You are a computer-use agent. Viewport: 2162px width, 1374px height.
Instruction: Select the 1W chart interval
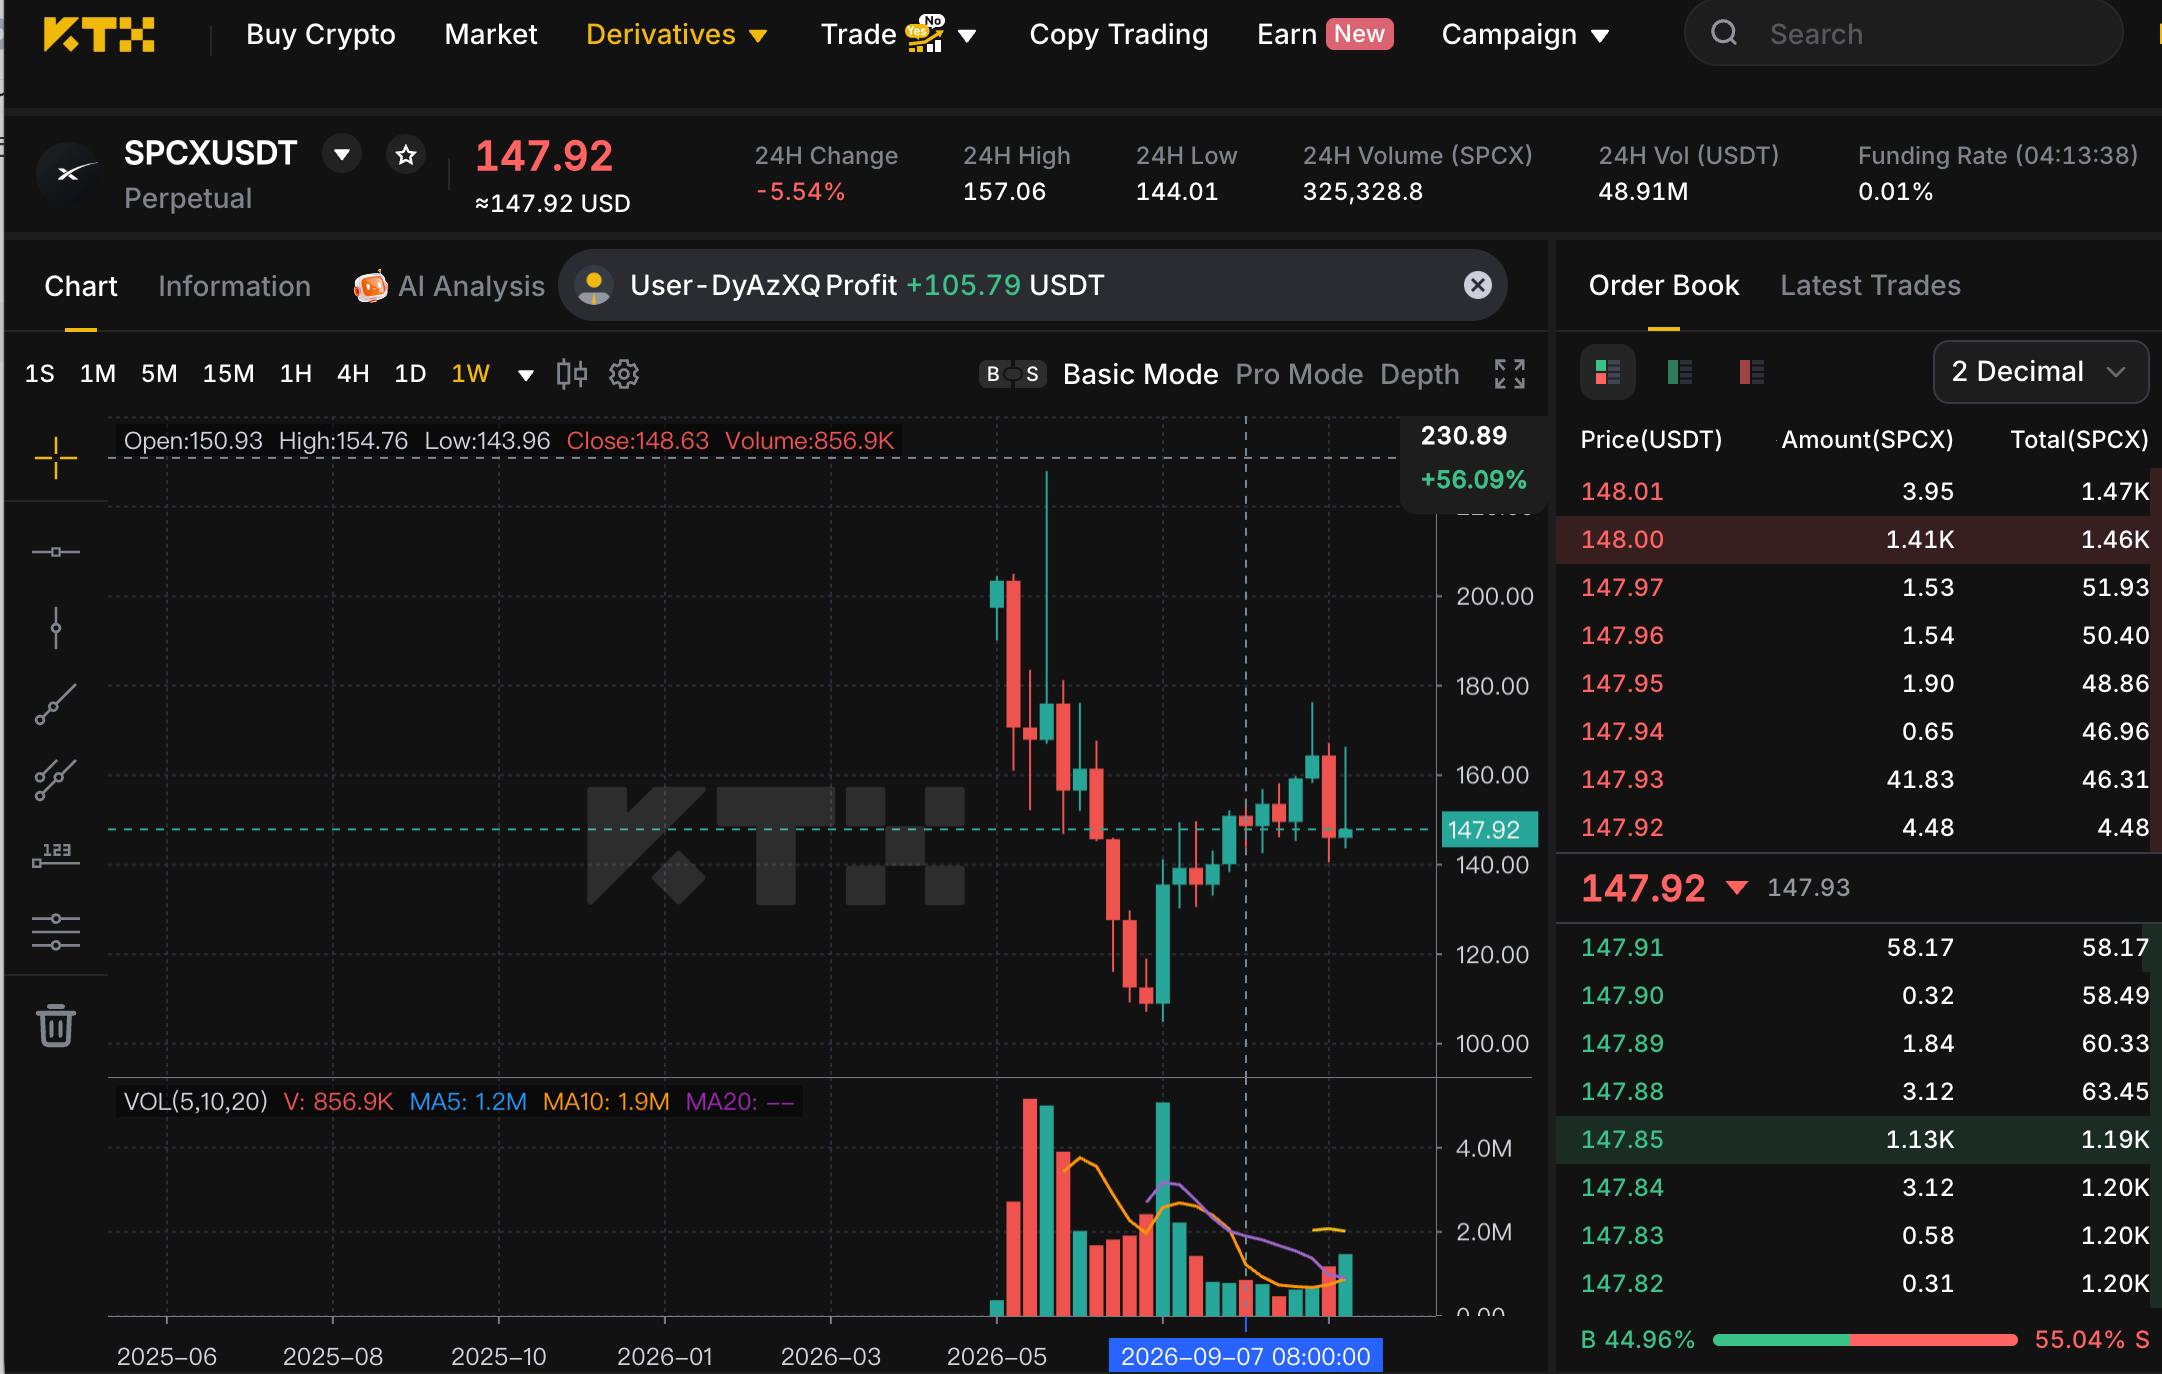click(x=470, y=374)
